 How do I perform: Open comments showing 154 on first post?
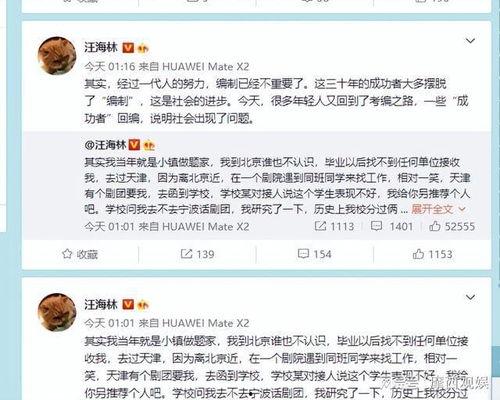[x=315, y=254]
